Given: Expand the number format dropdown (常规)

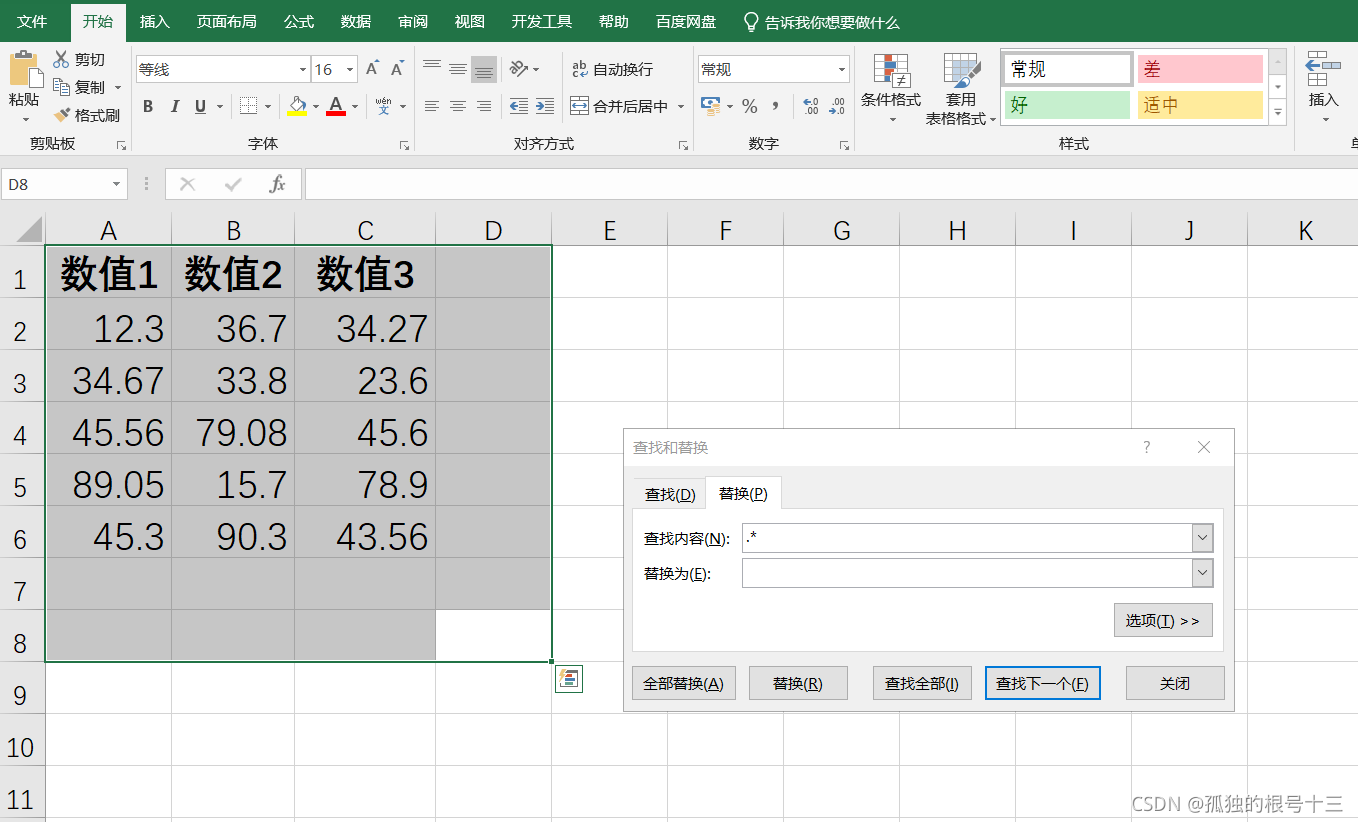Looking at the screenshot, I should tap(842, 69).
